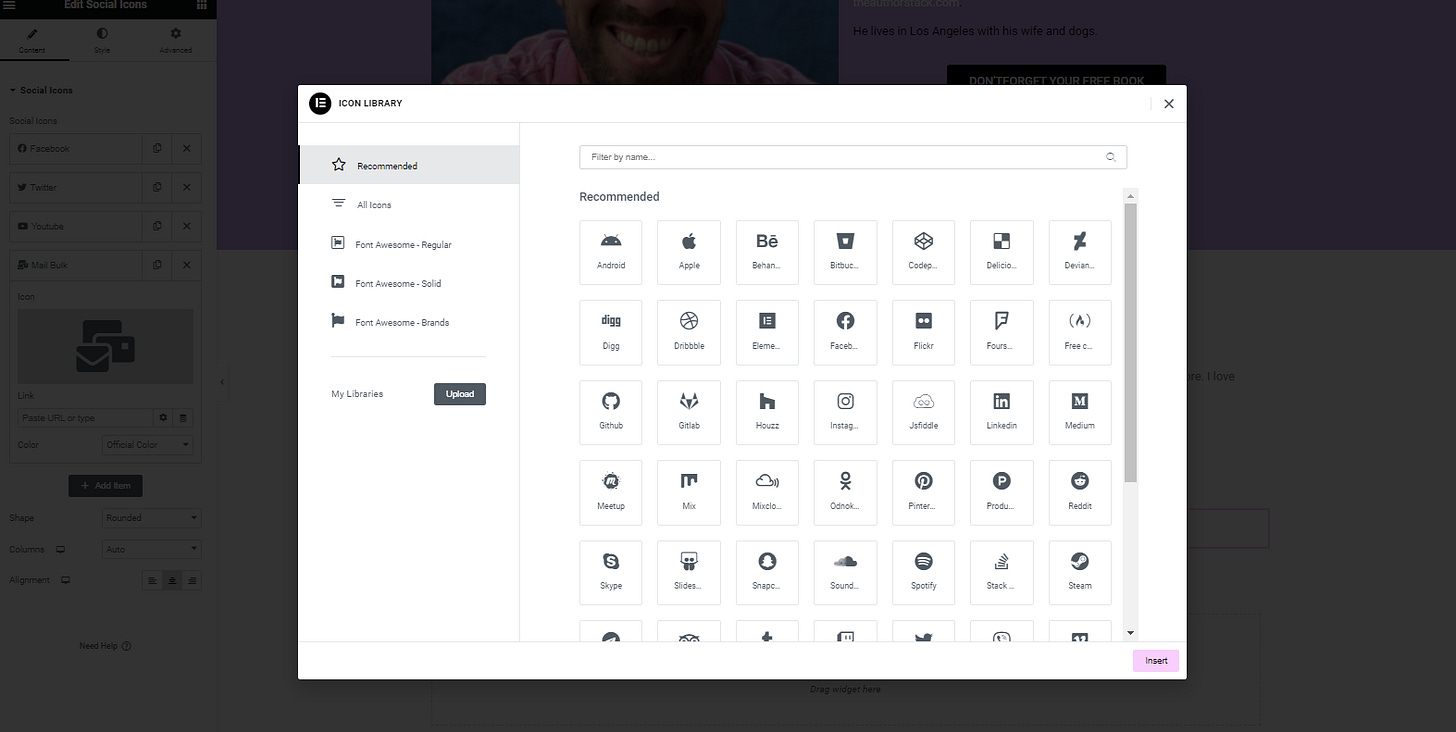Choose the Odnoklassniki icon

click(x=845, y=492)
